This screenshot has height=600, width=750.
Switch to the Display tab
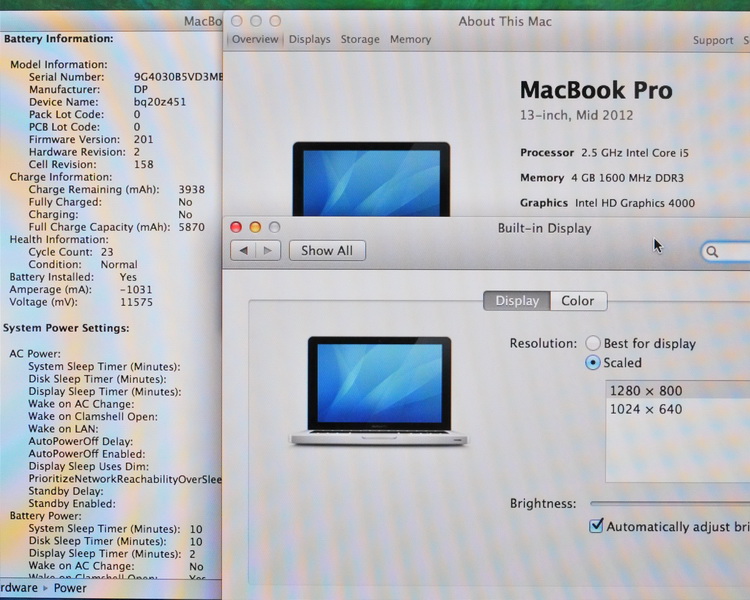[517, 301]
